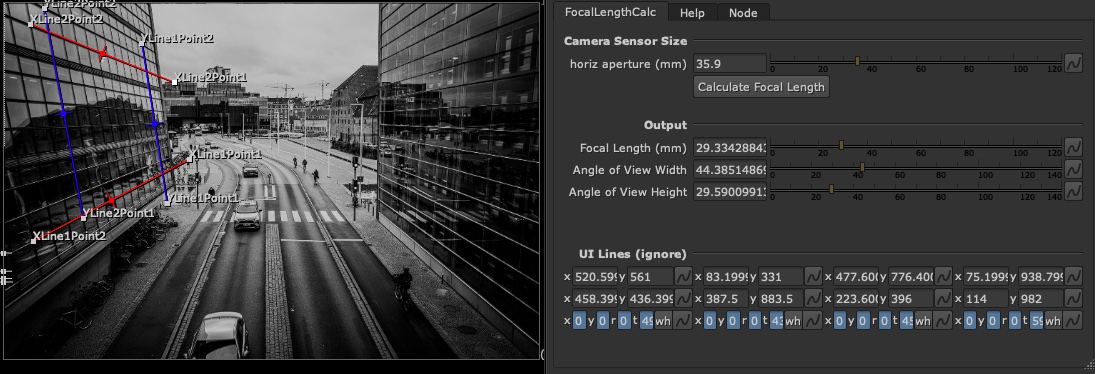Open the FocalLengthCalc tab
The width and height of the screenshot is (1095, 374).
tap(610, 12)
